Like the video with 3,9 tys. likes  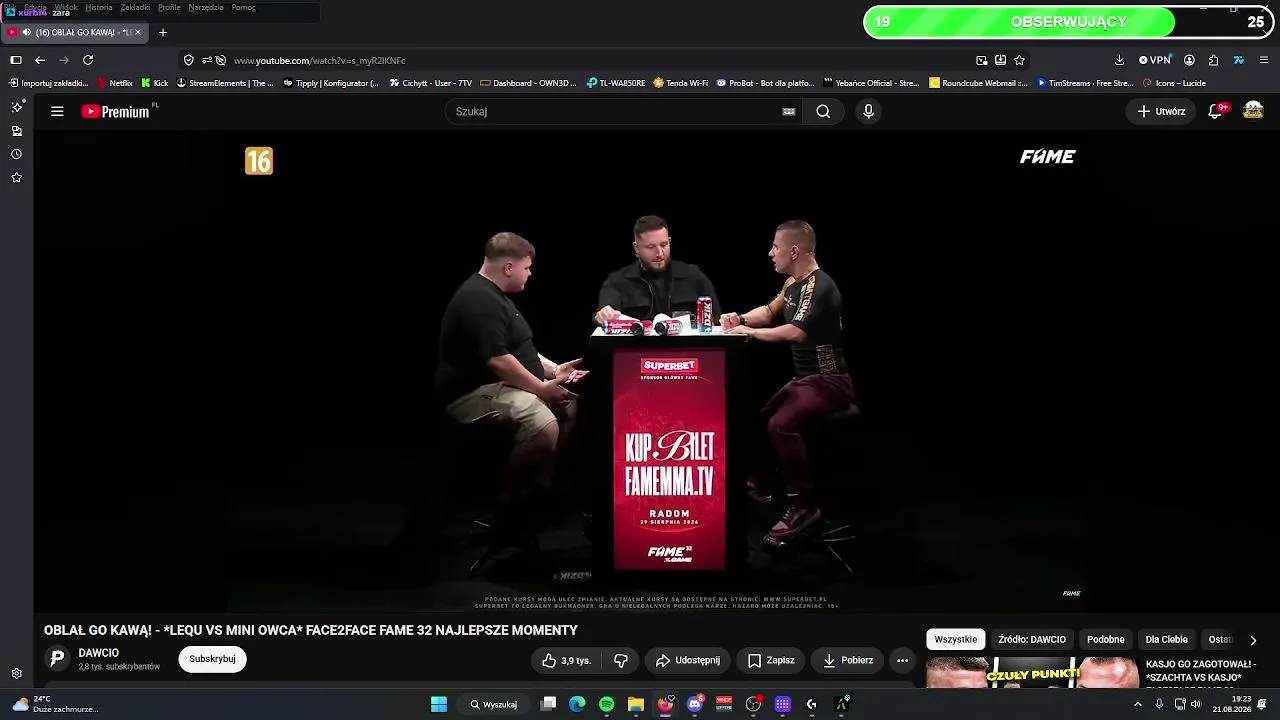pos(565,660)
